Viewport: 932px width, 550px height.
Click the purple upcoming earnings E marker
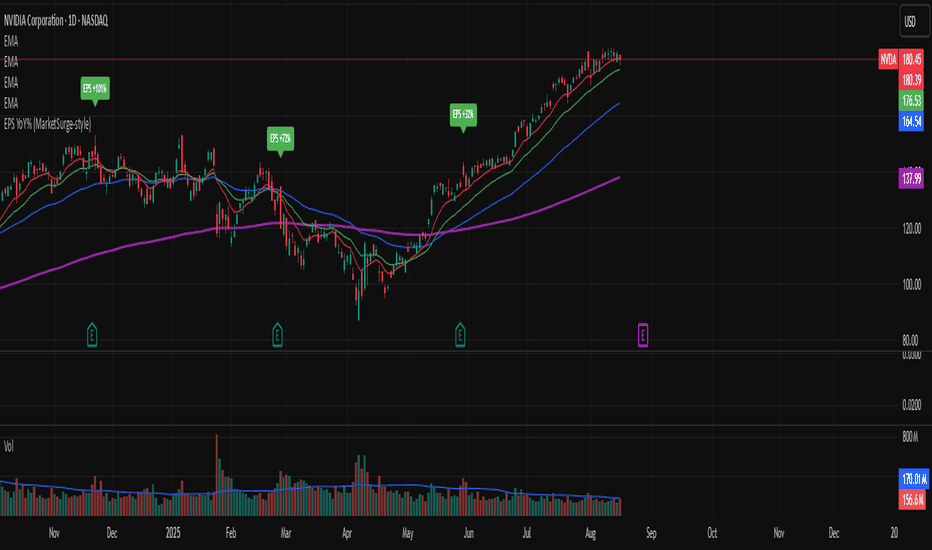tap(643, 335)
